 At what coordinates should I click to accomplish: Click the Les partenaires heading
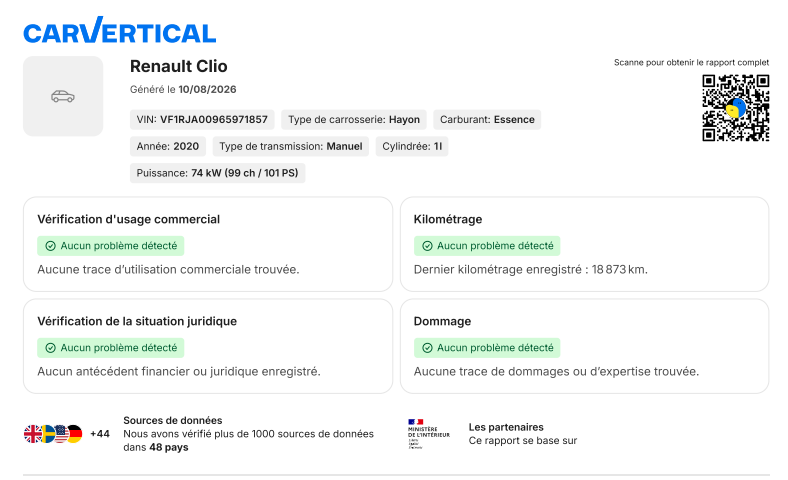tap(506, 427)
